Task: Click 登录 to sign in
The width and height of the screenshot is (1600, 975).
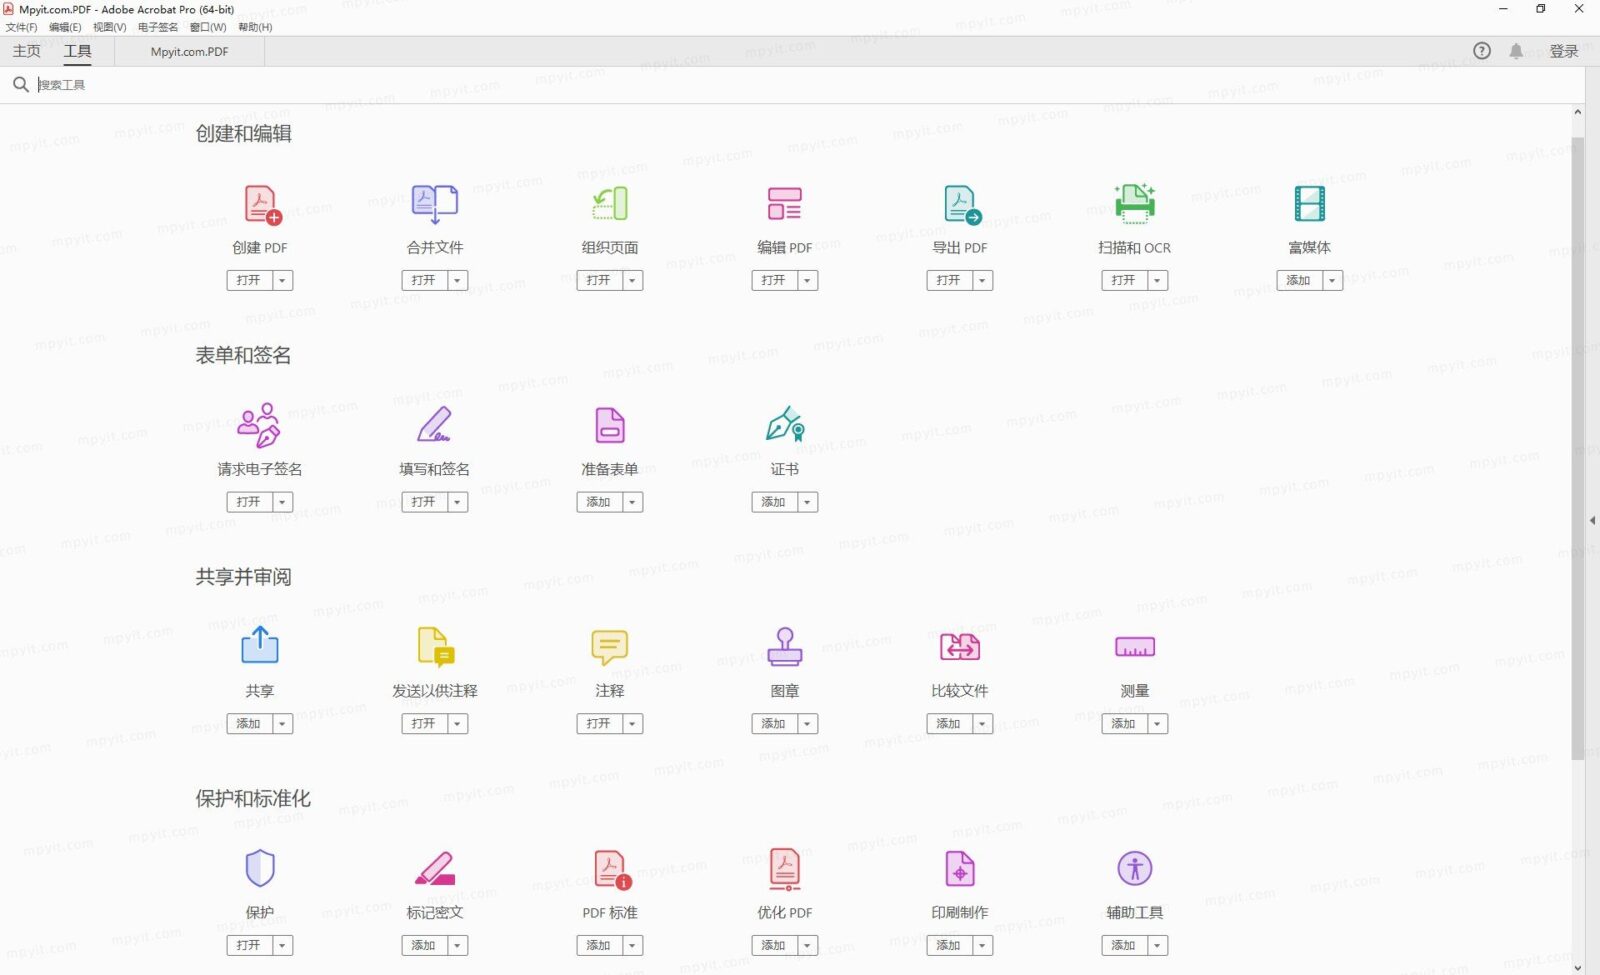Action: click(1564, 51)
